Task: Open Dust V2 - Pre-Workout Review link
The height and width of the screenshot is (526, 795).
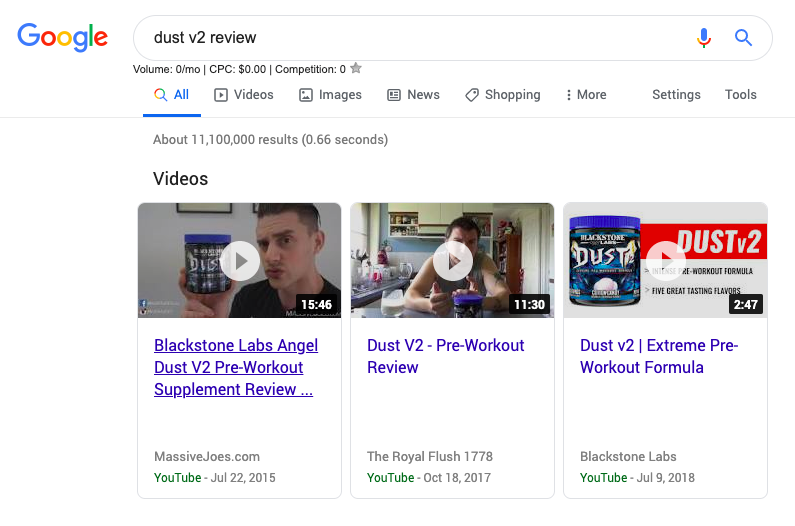Action: click(445, 356)
